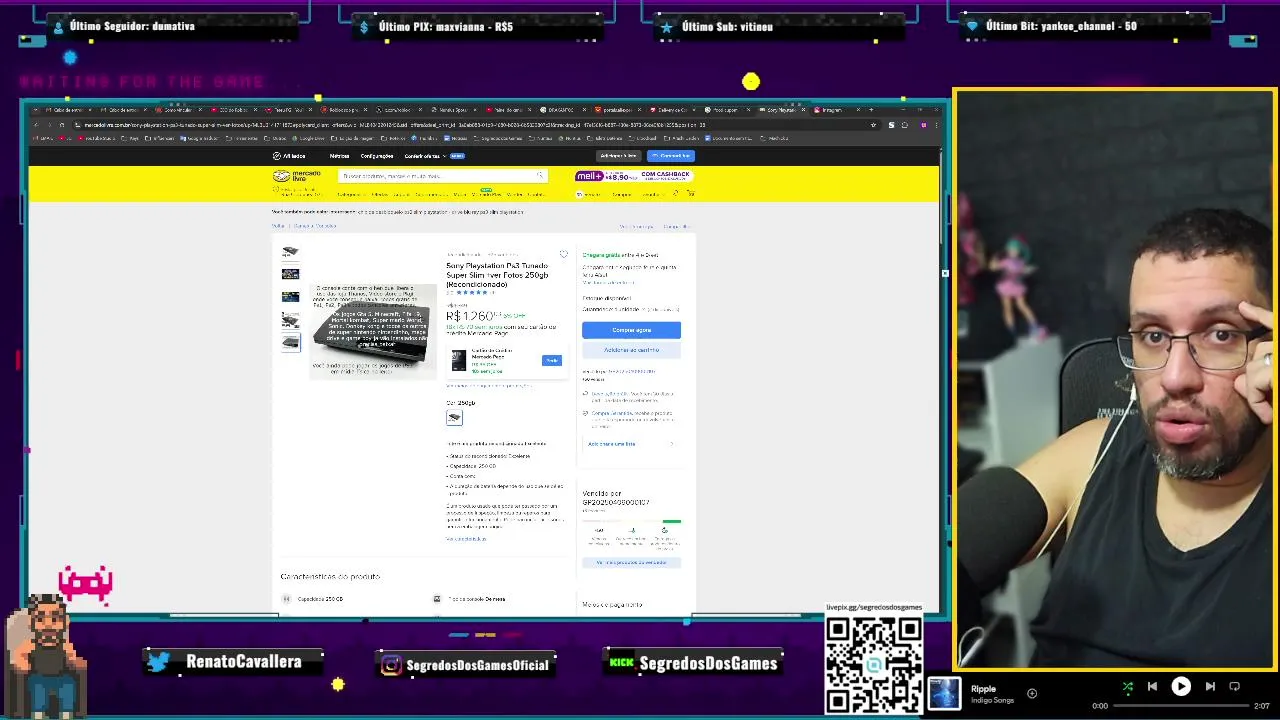This screenshot has height=720, width=1280.
Task: Toggle shuffle in the Spotify player
Action: point(1127,687)
